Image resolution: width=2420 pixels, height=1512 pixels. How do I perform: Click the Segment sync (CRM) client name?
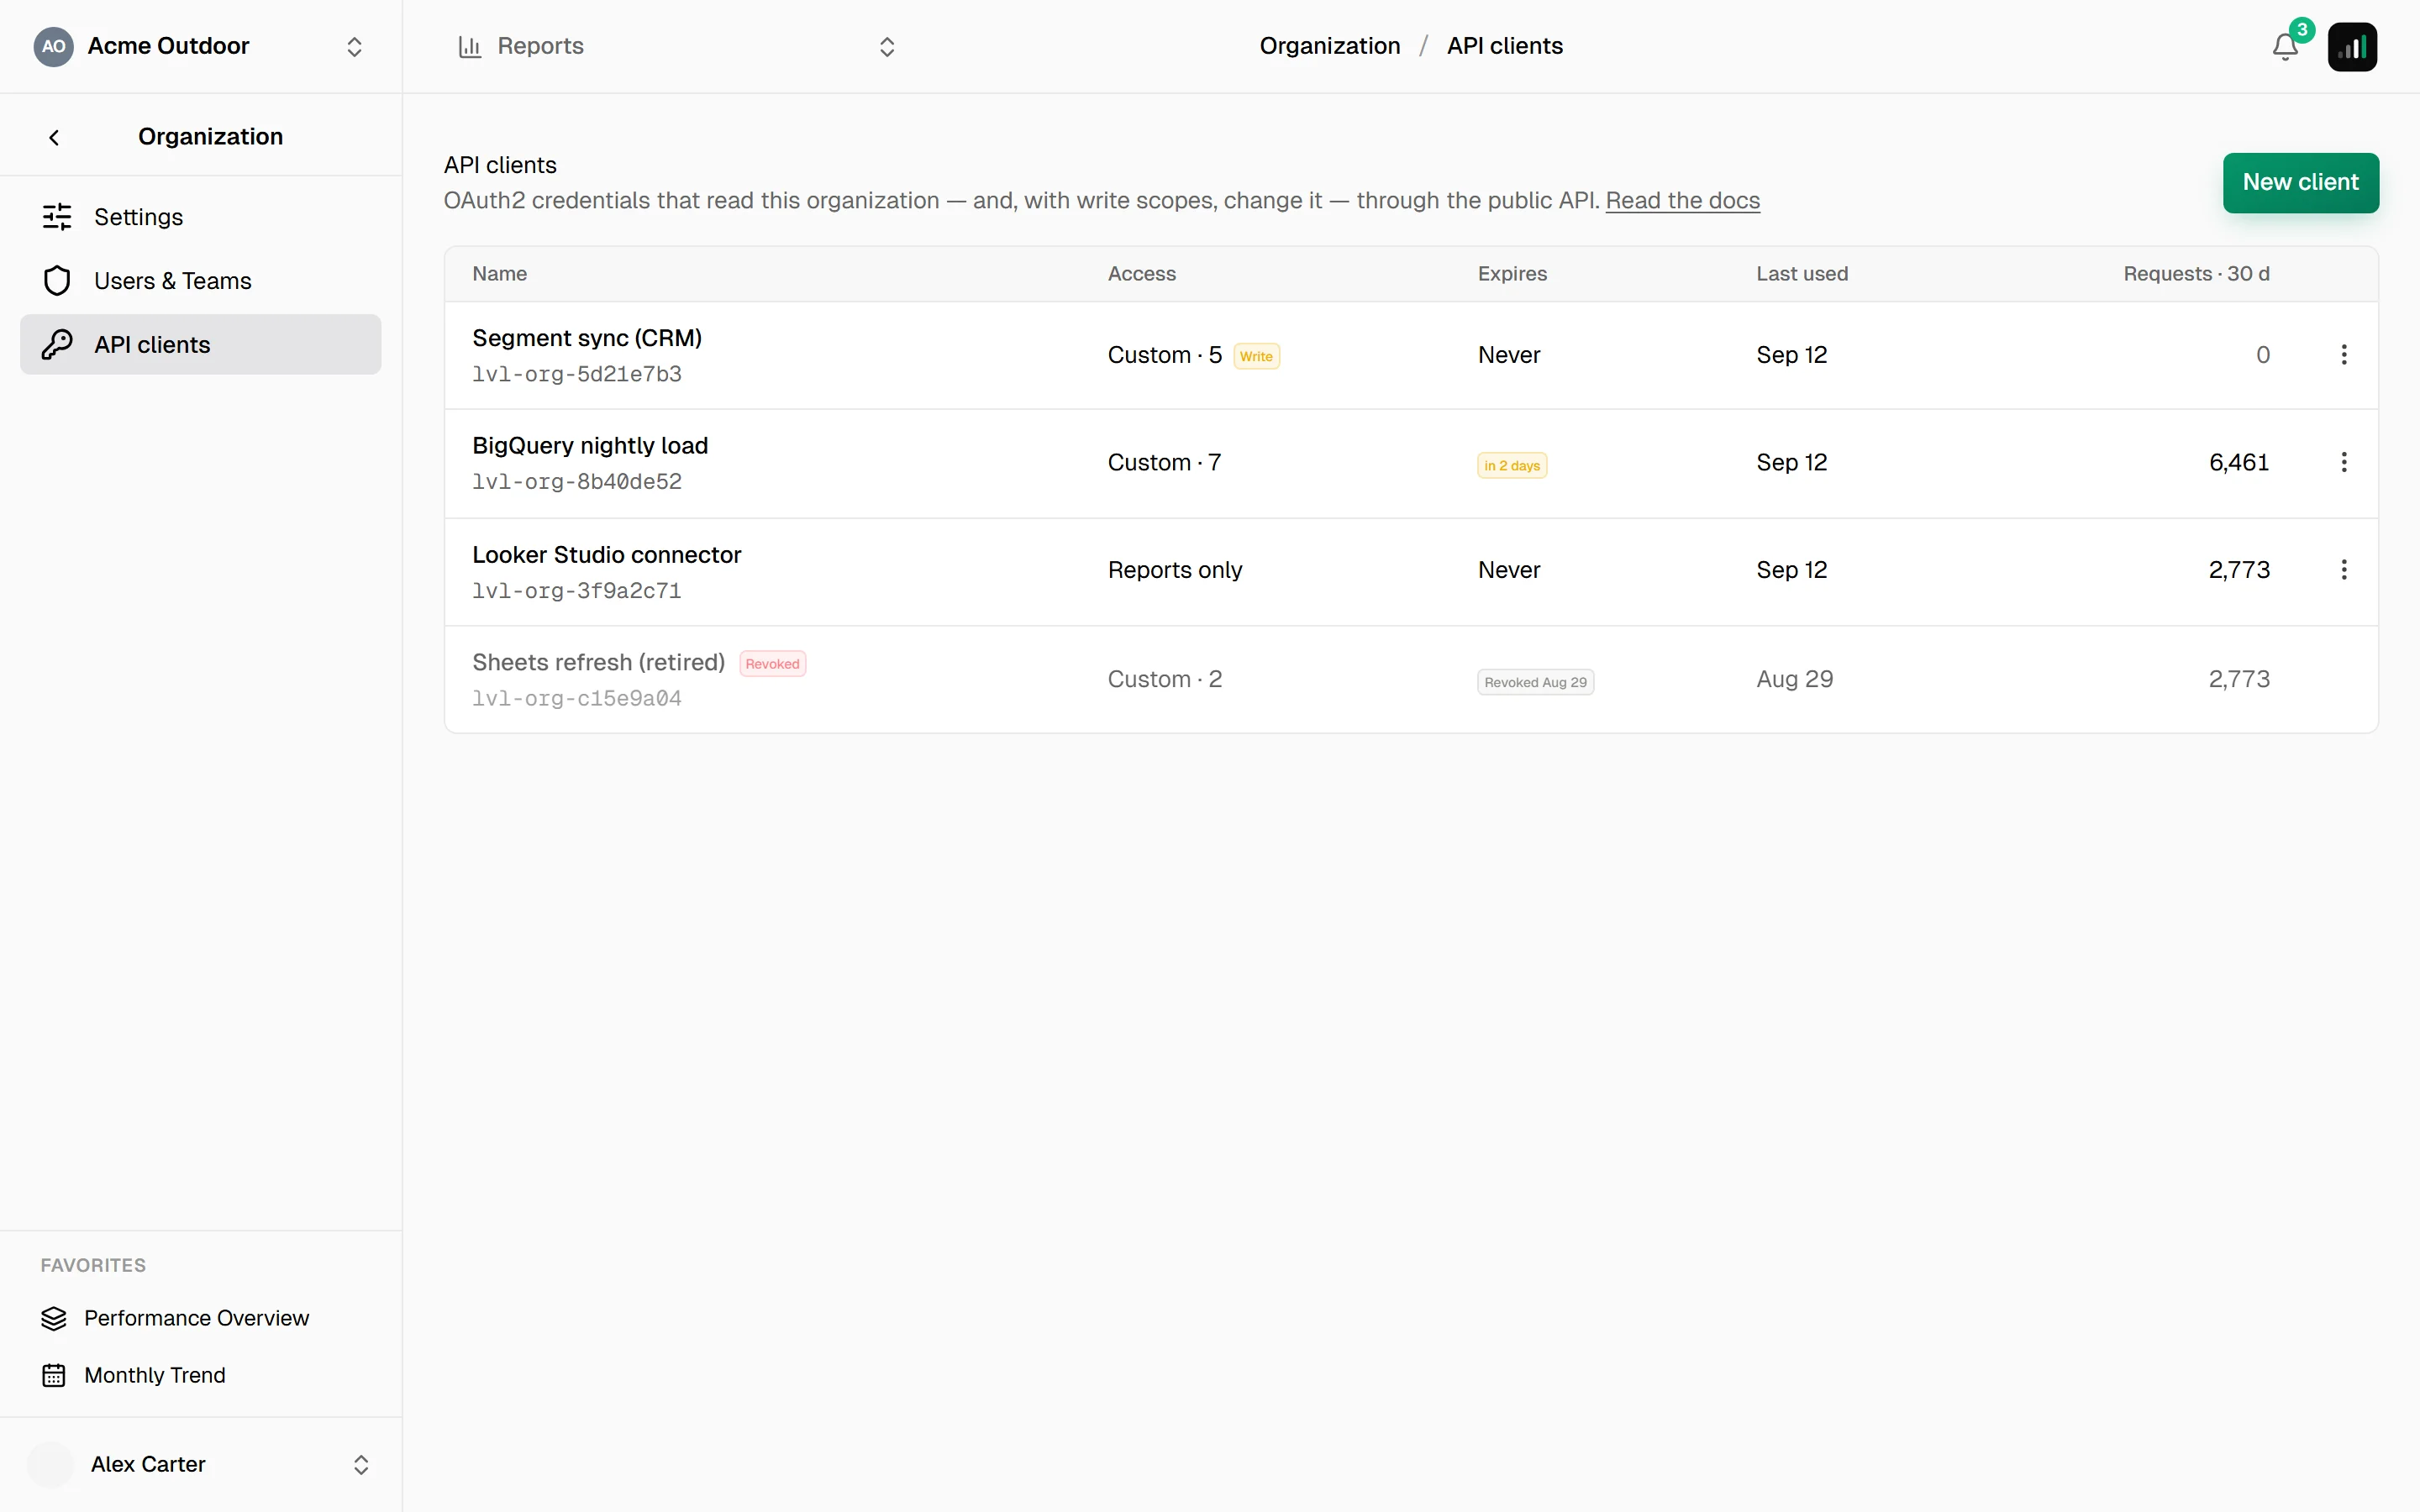pyautogui.click(x=587, y=338)
